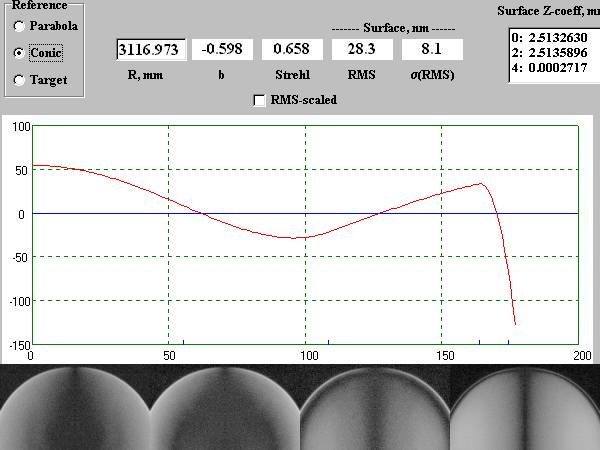This screenshot has width=600, height=450.
Task: Click the zone tick mark near 163
Action: tap(479, 342)
